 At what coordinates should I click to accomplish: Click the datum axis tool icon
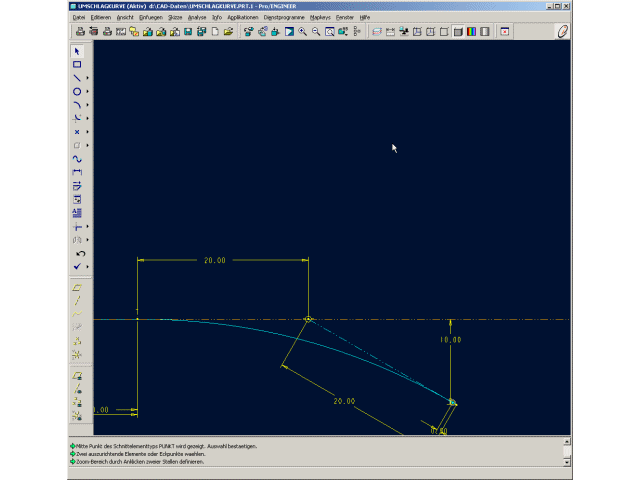(77, 301)
